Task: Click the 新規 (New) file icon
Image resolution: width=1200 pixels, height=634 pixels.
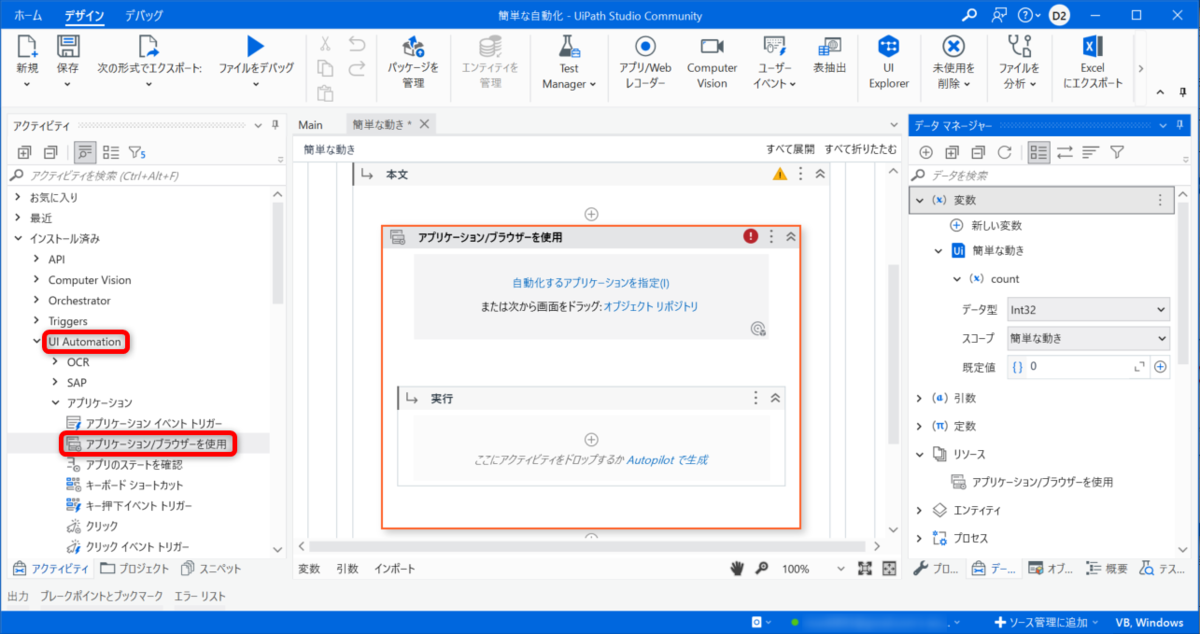Action: (x=27, y=47)
